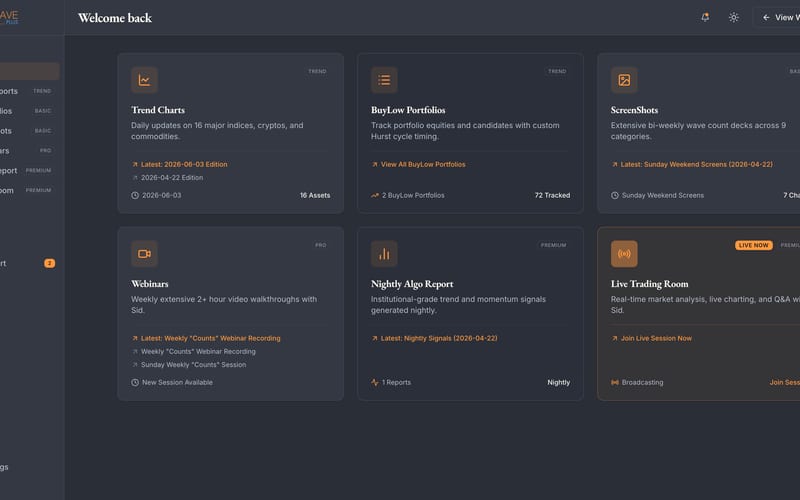Click the 72 Tracked text
This screenshot has width=800, height=500.
552,195
